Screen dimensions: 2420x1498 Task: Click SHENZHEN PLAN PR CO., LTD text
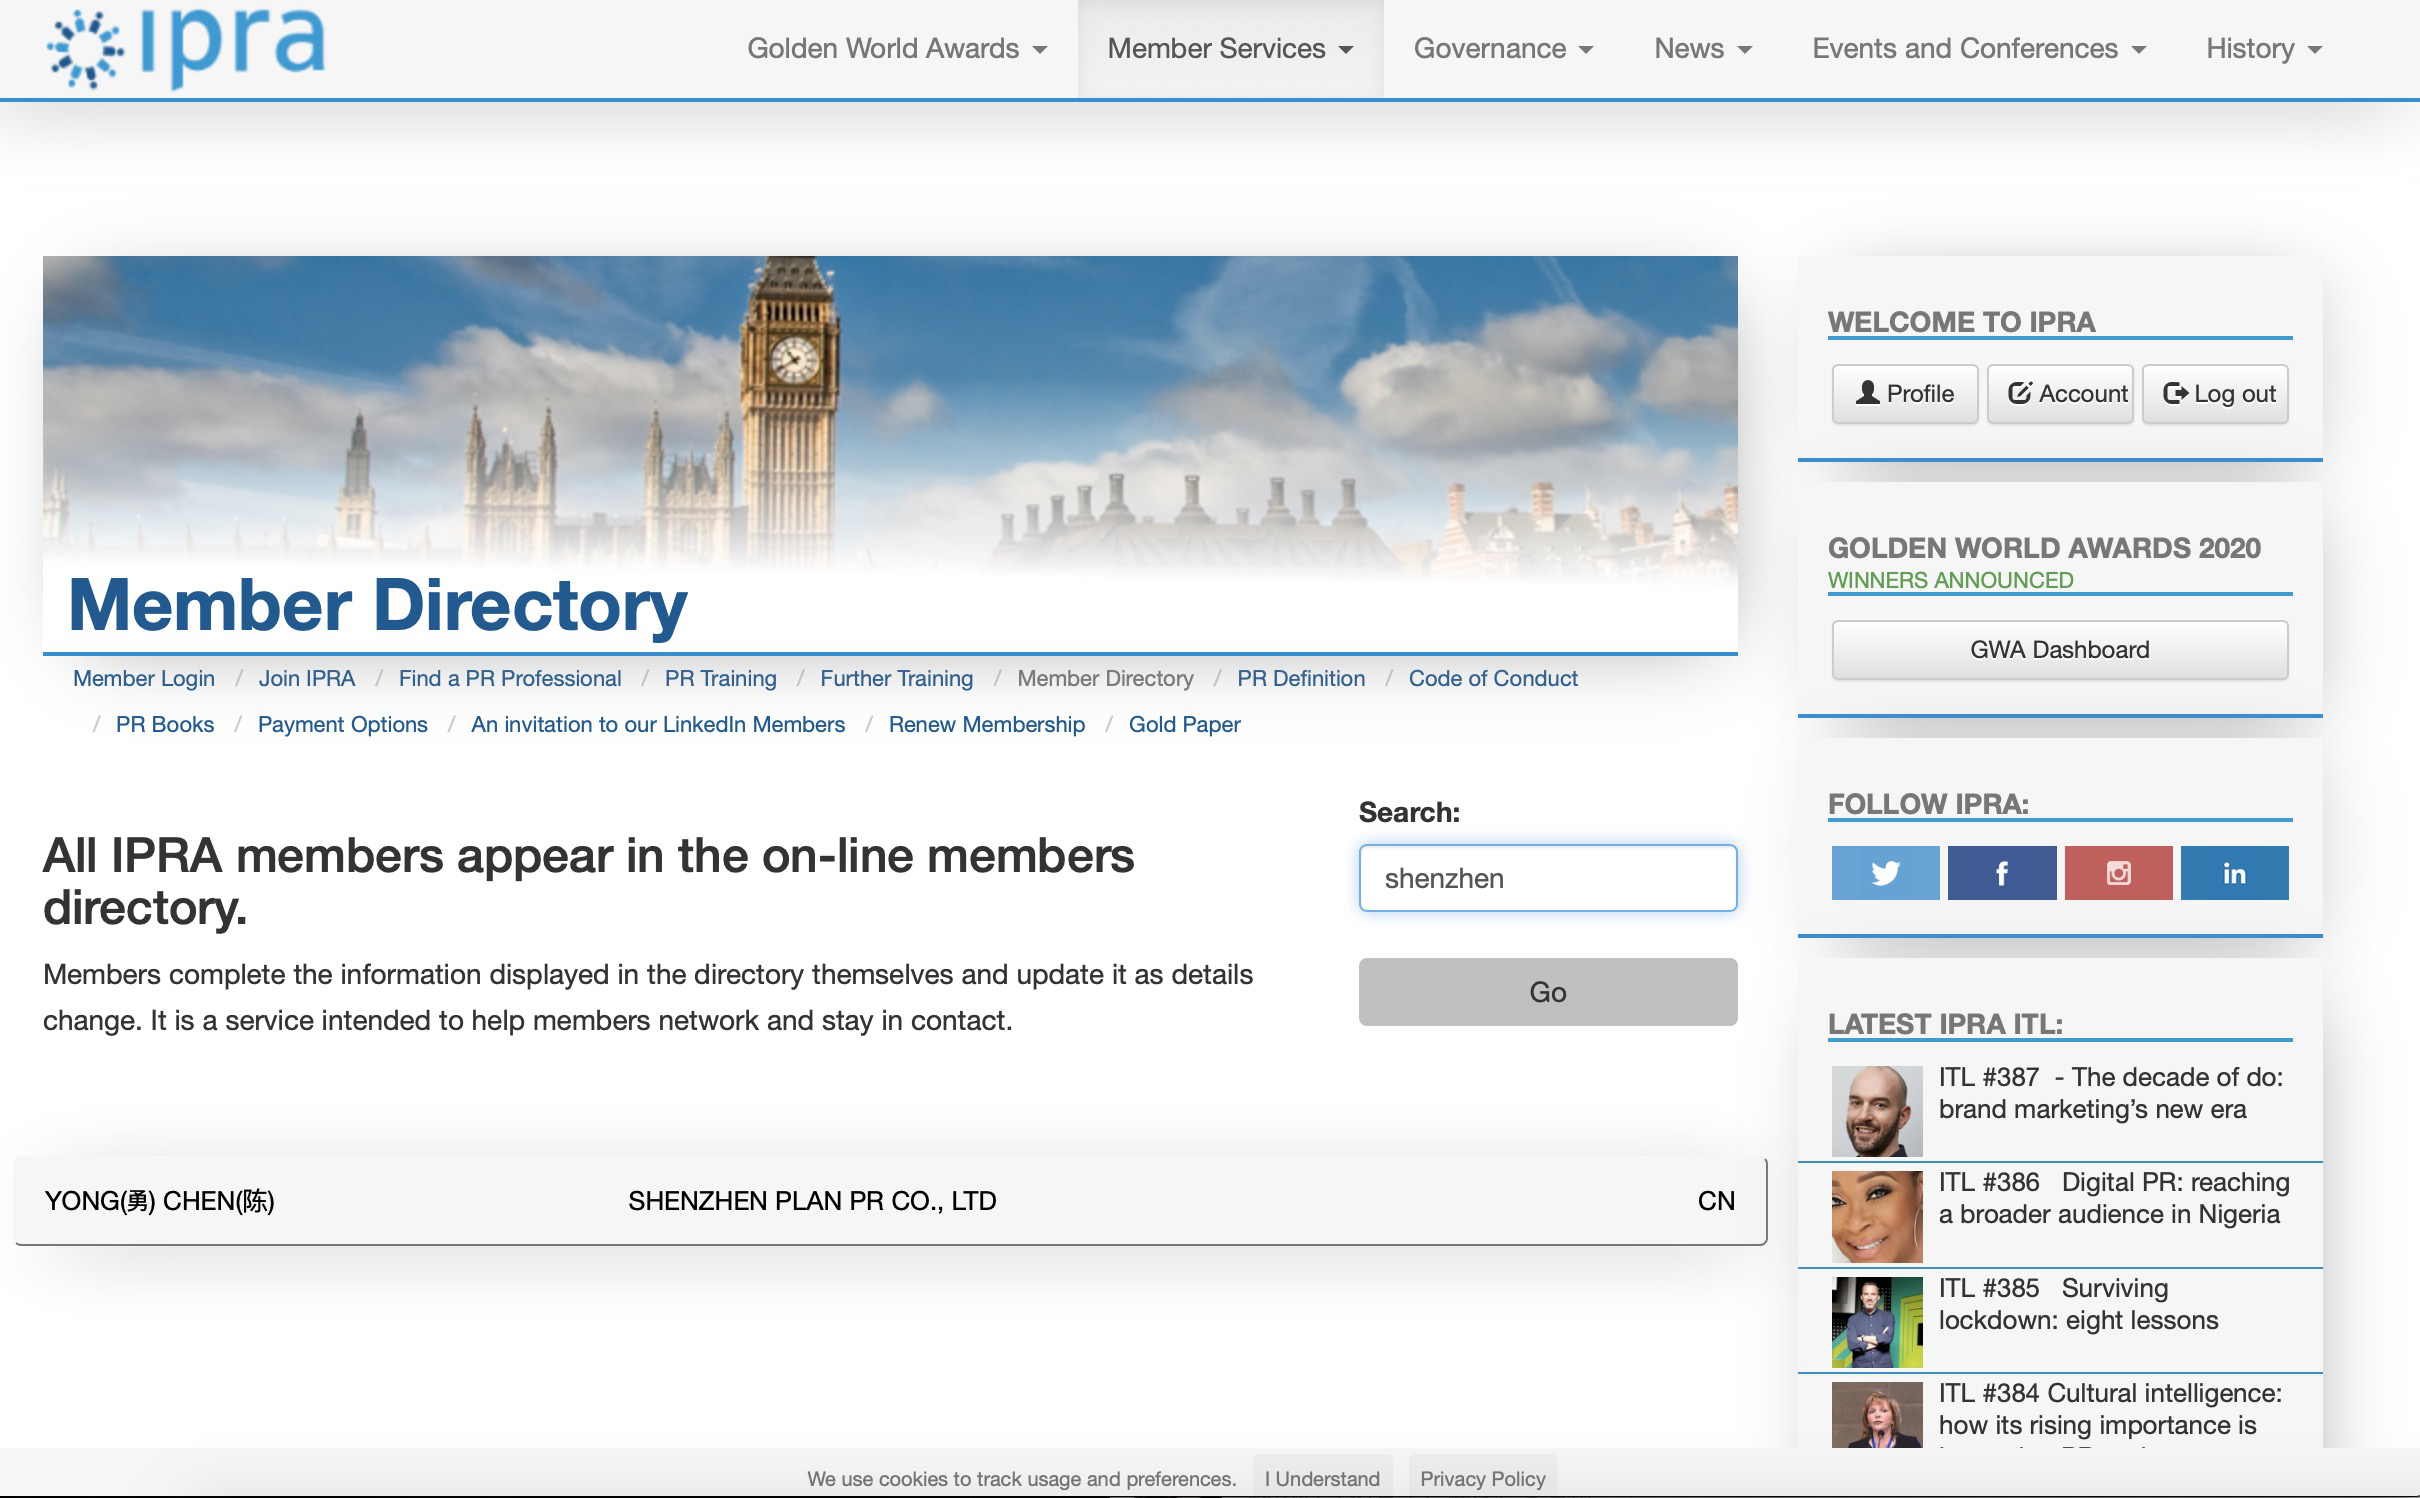(812, 1200)
